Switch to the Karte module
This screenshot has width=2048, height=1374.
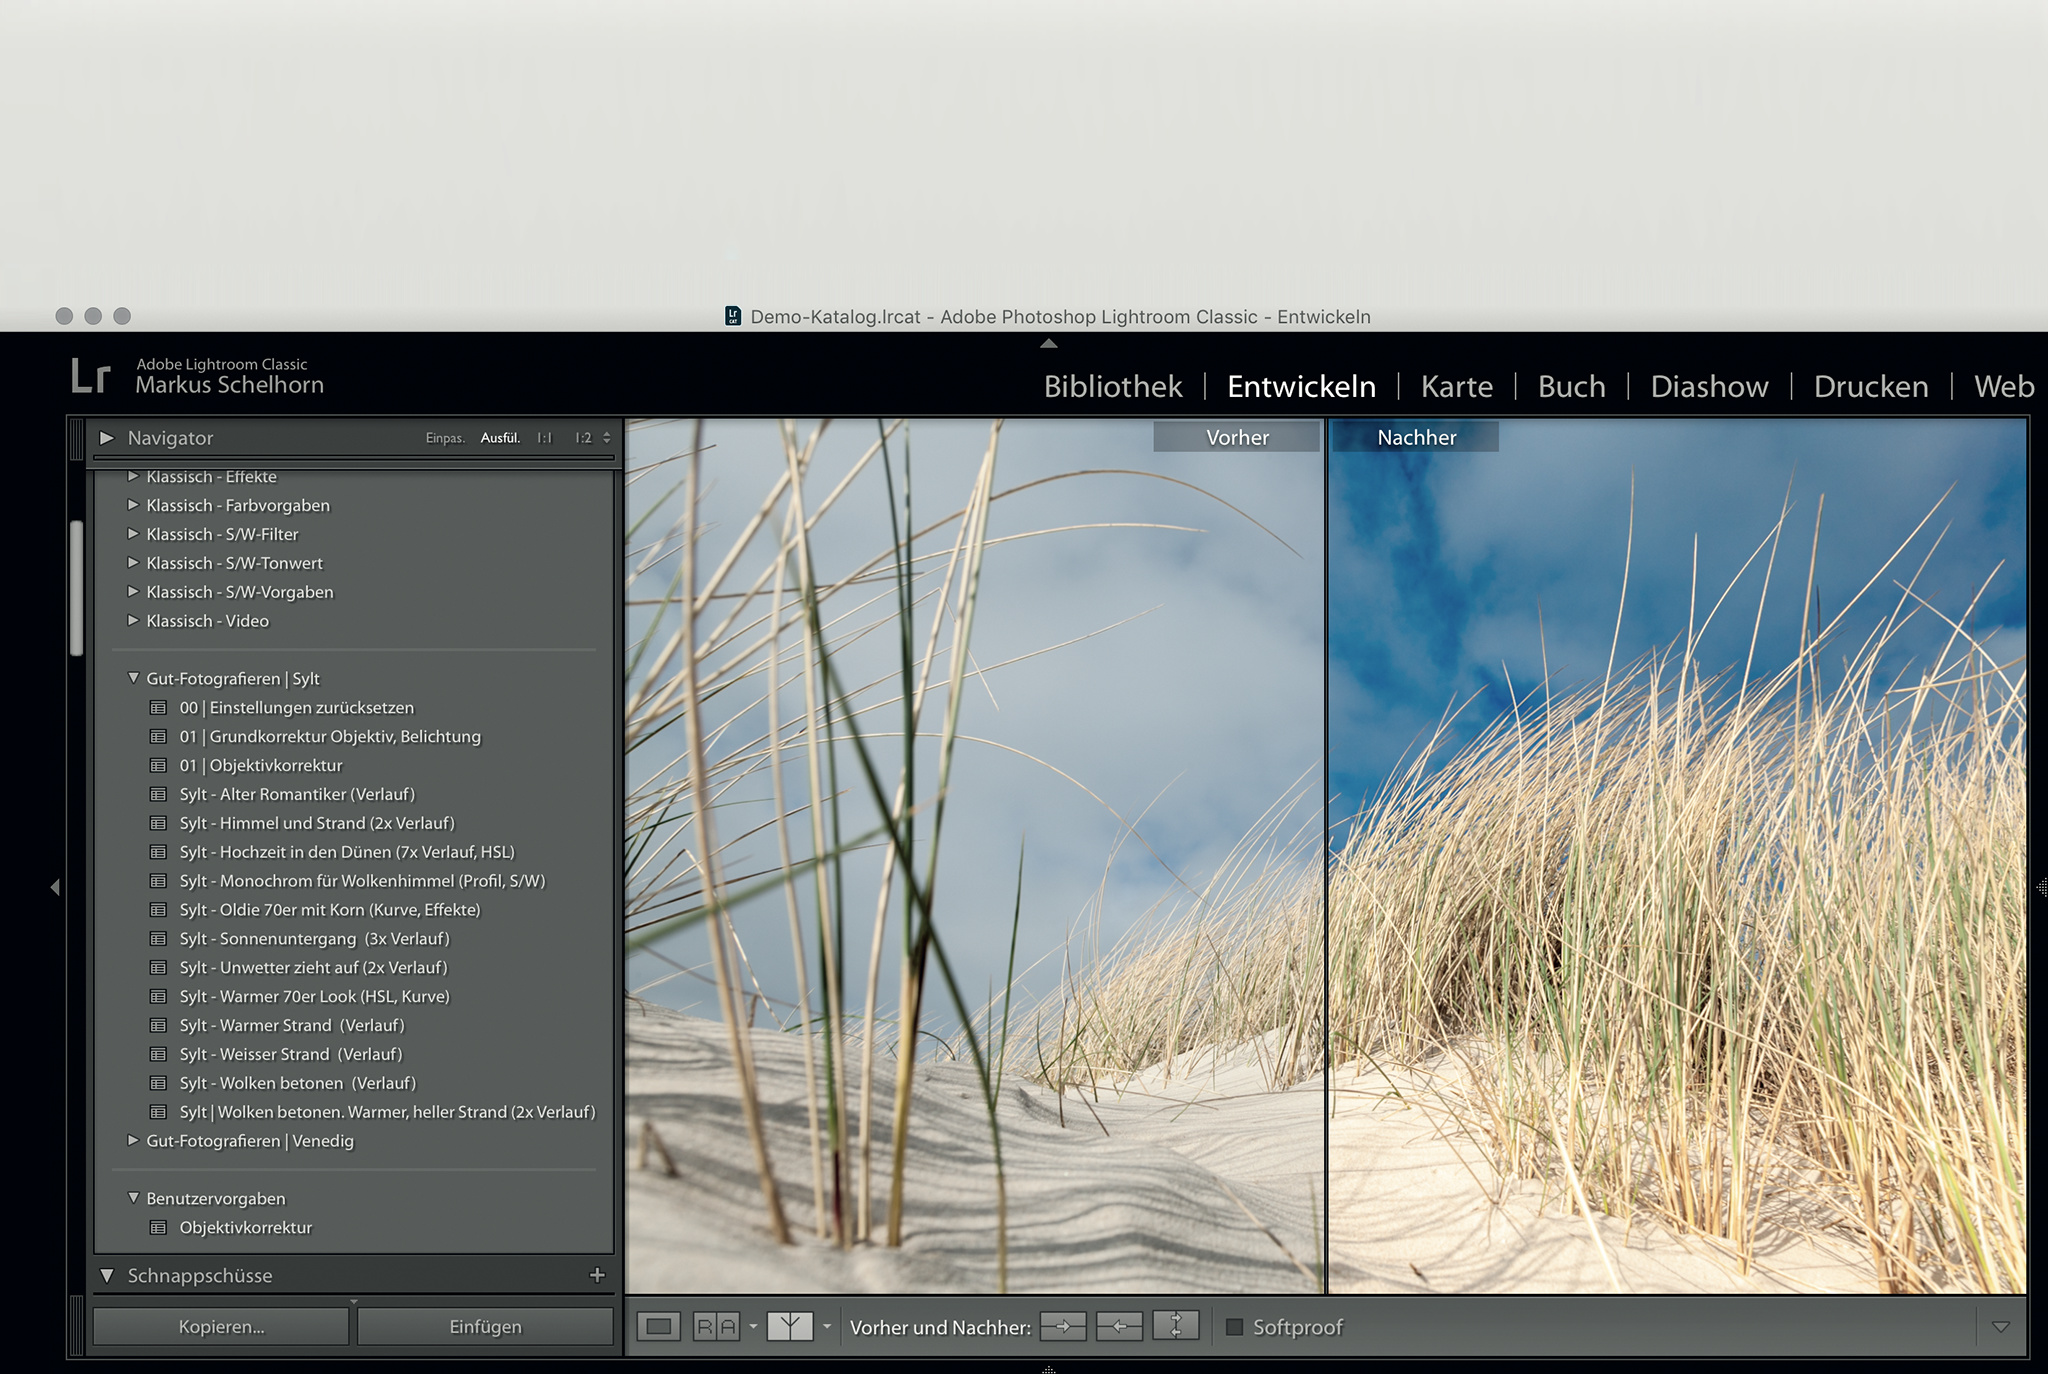point(1456,387)
